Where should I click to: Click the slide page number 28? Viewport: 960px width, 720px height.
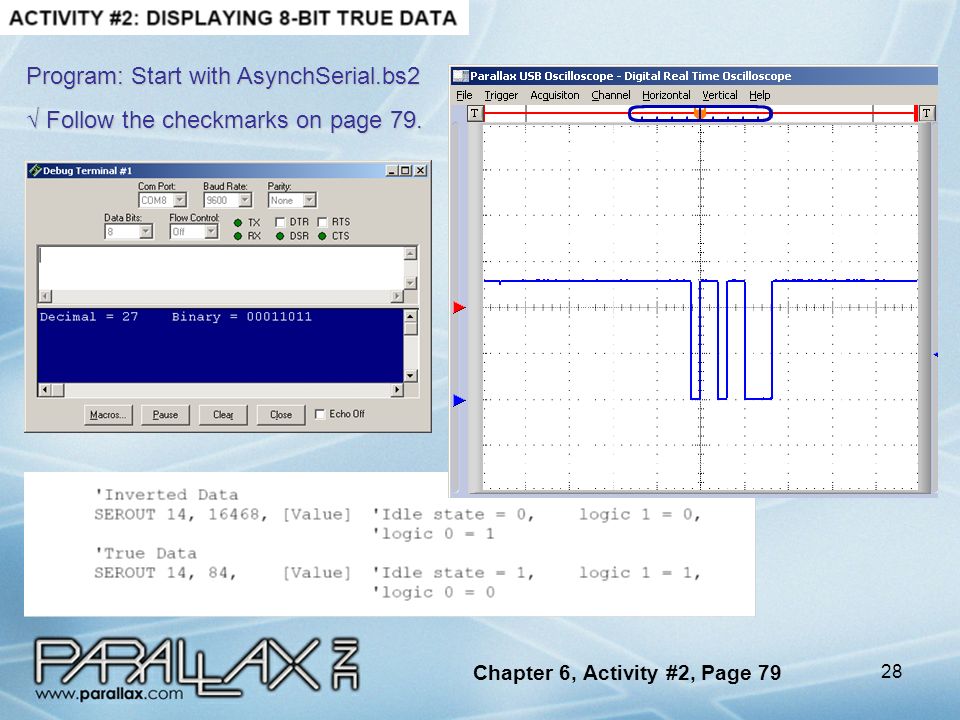click(891, 671)
